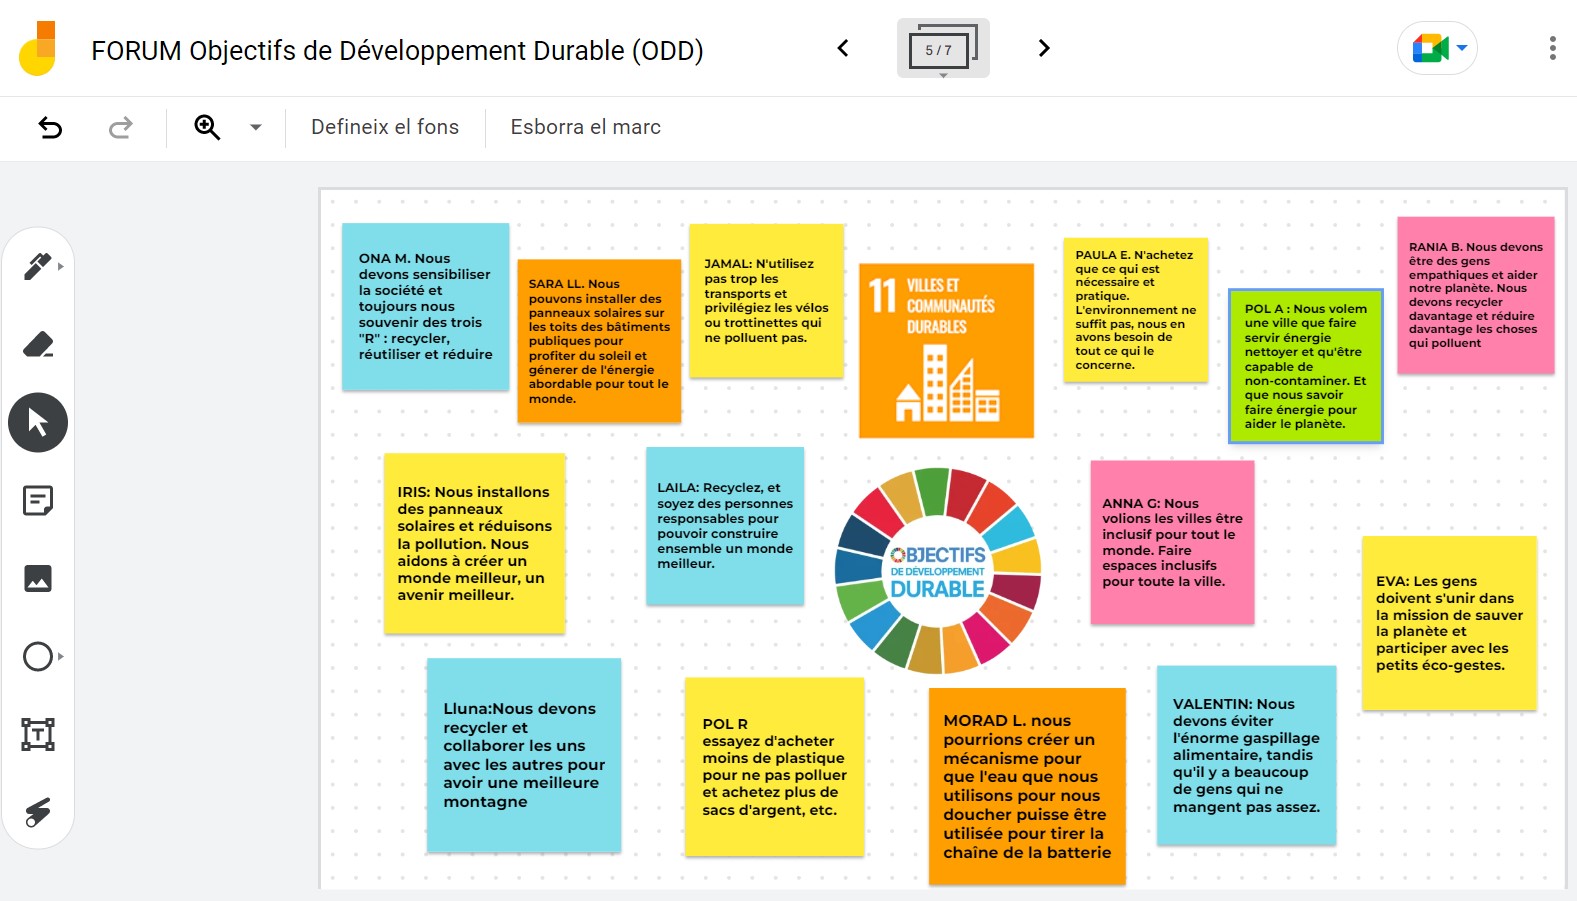Image resolution: width=1577 pixels, height=901 pixels.
Task: Open the zoom magnifier tool
Action: (207, 127)
